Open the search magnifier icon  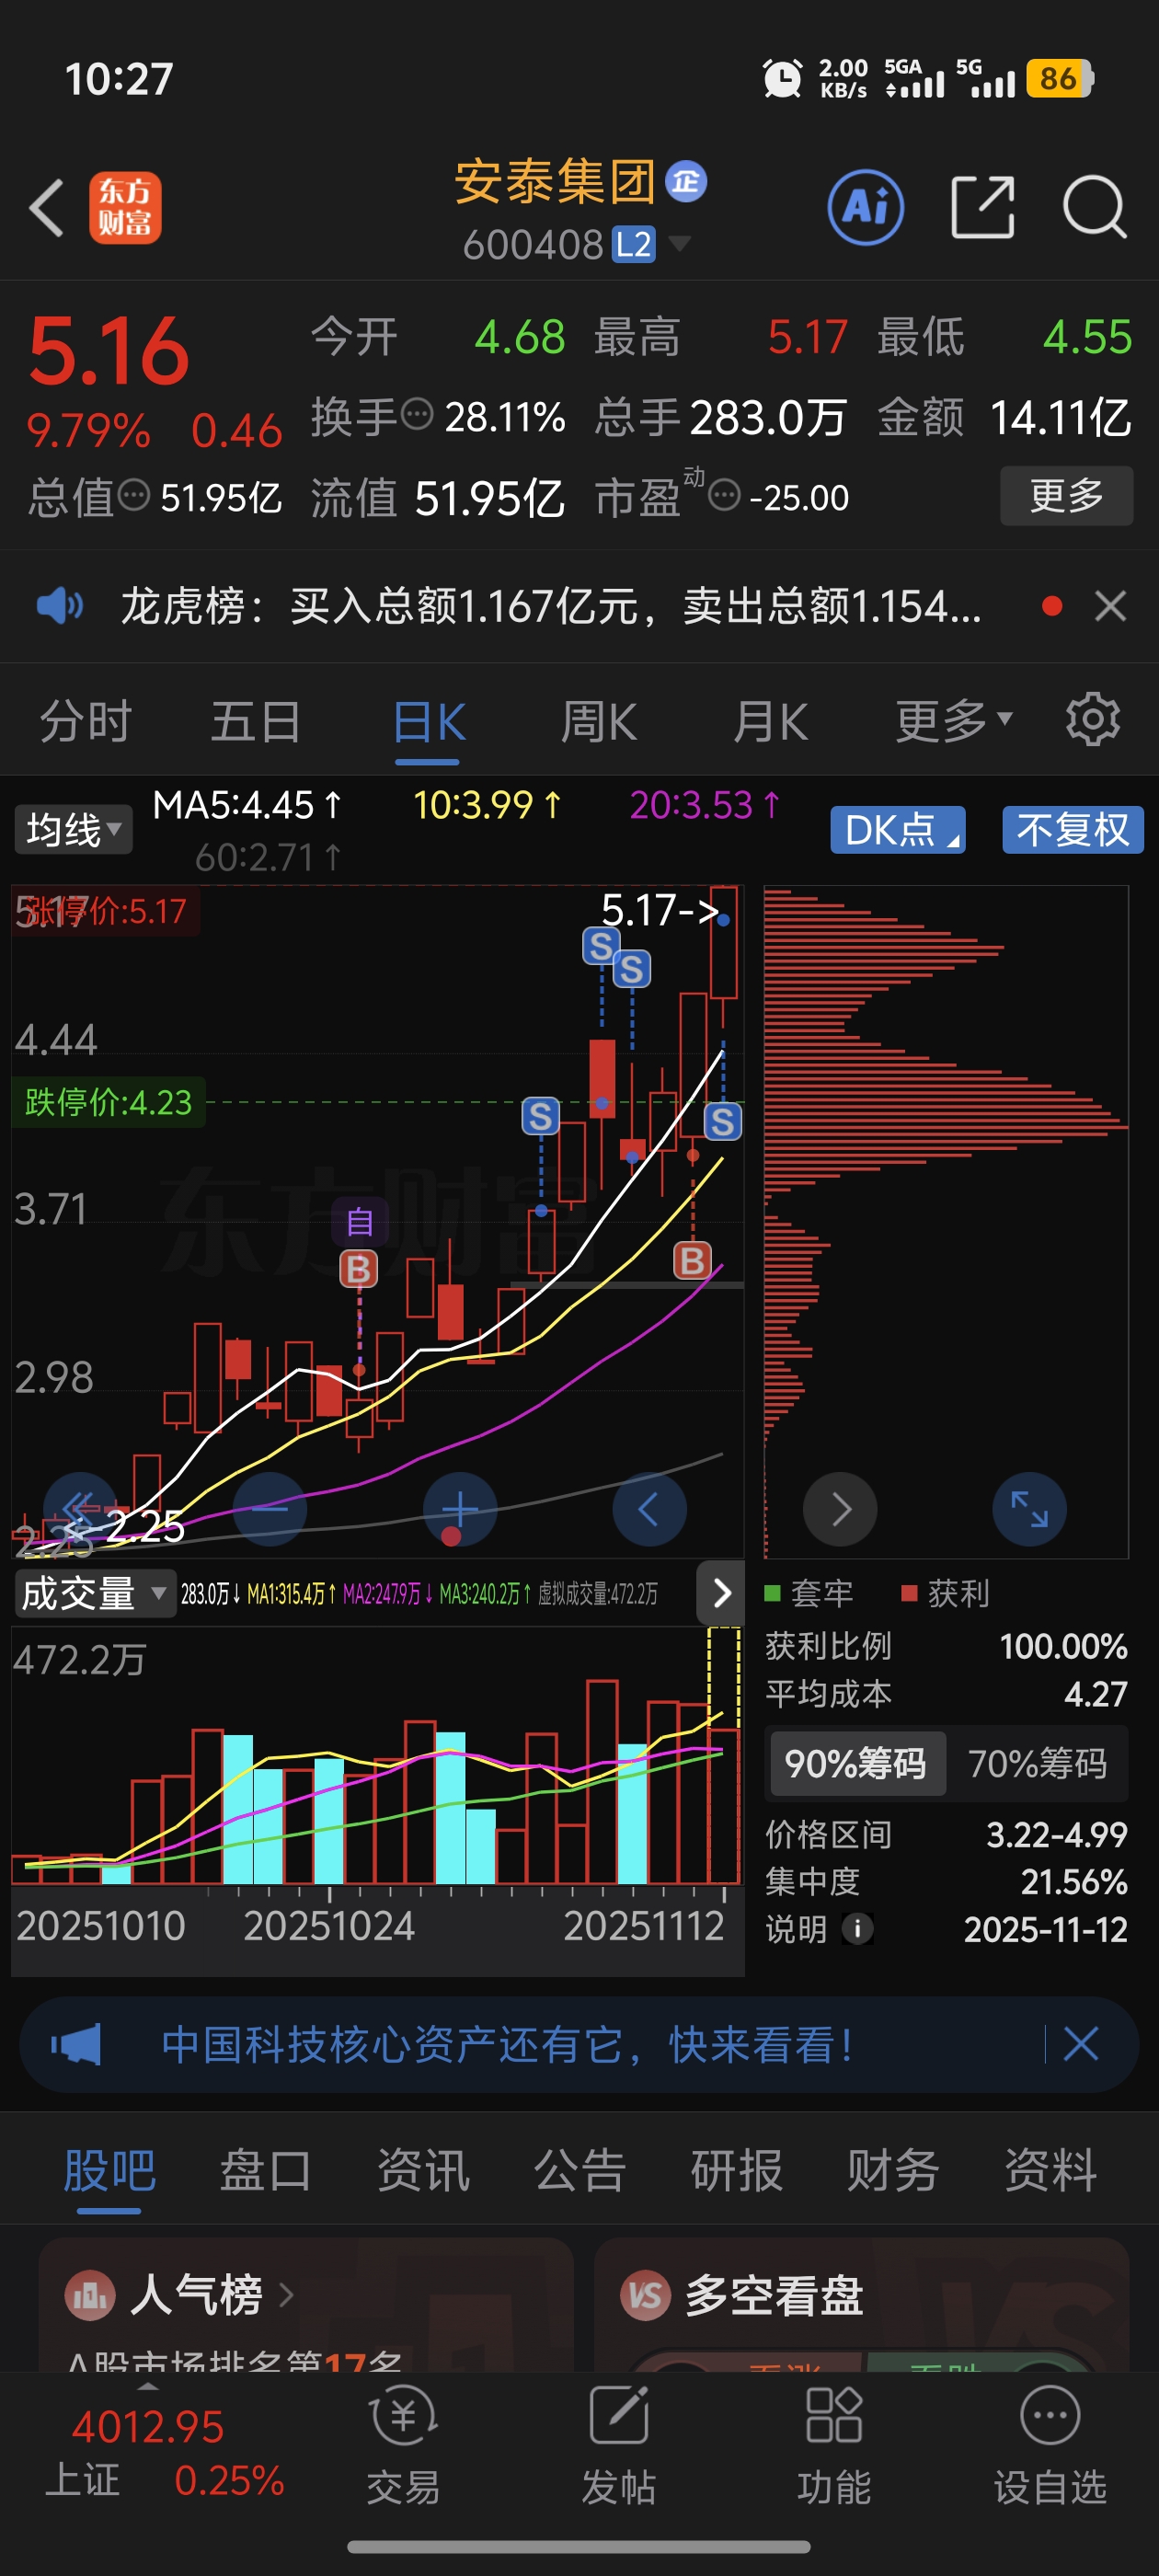coord(1095,207)
